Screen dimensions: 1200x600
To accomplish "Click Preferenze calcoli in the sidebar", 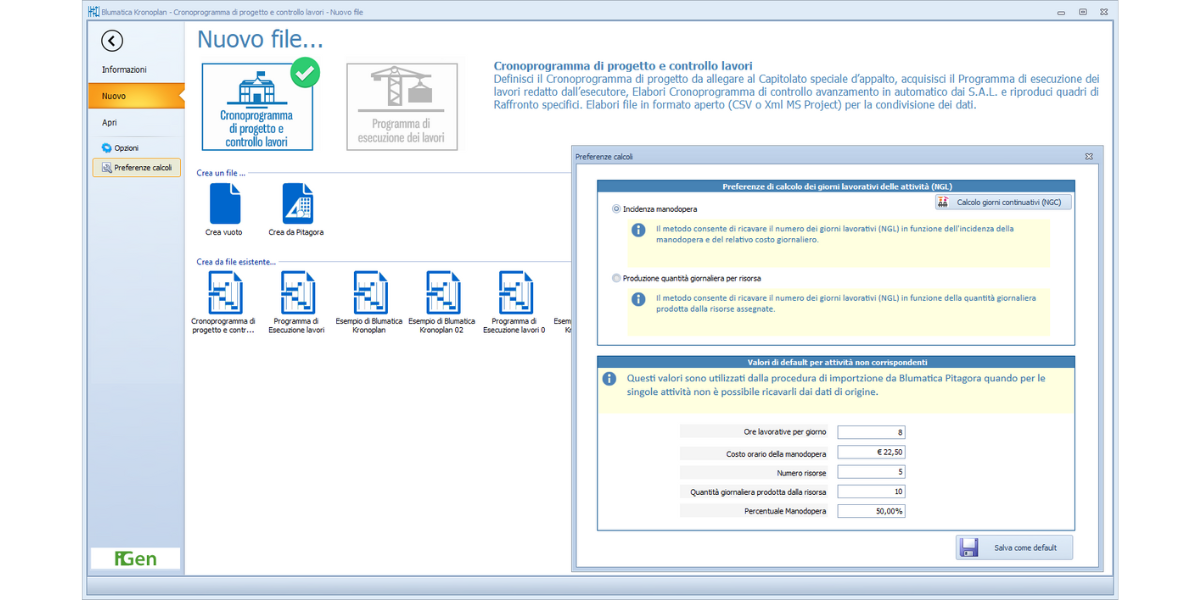I will click(x=137, y=168).
